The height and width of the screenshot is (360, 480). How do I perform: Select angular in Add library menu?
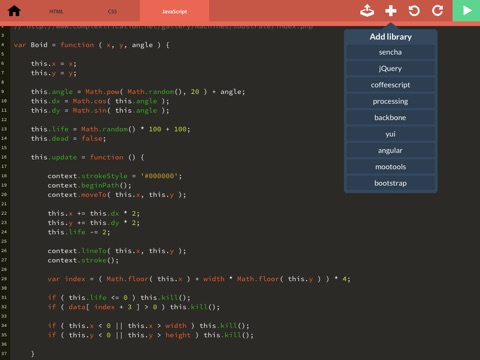pyautogui.click(x=390, y=150)
